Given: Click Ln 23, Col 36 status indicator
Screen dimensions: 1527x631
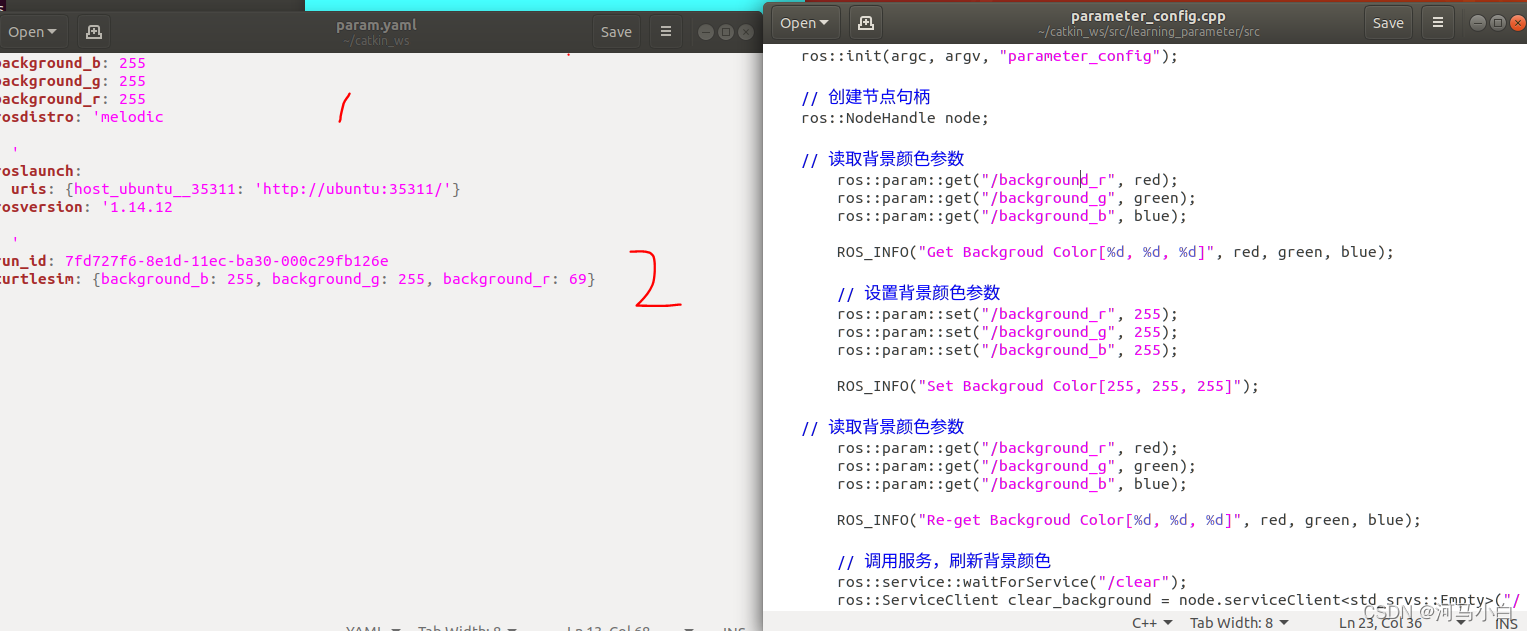Looking at the screenshot, I should tap(1380, 622).
